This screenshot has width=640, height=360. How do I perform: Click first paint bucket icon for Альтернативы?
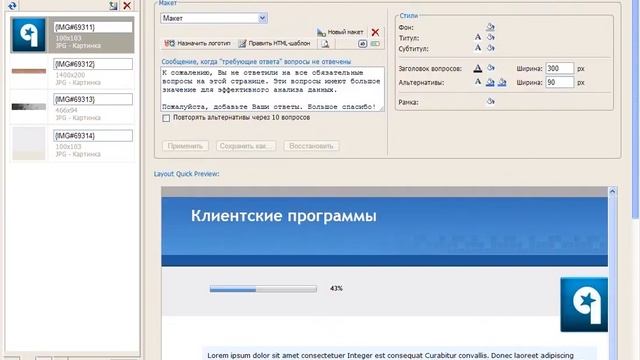point(490,82)
